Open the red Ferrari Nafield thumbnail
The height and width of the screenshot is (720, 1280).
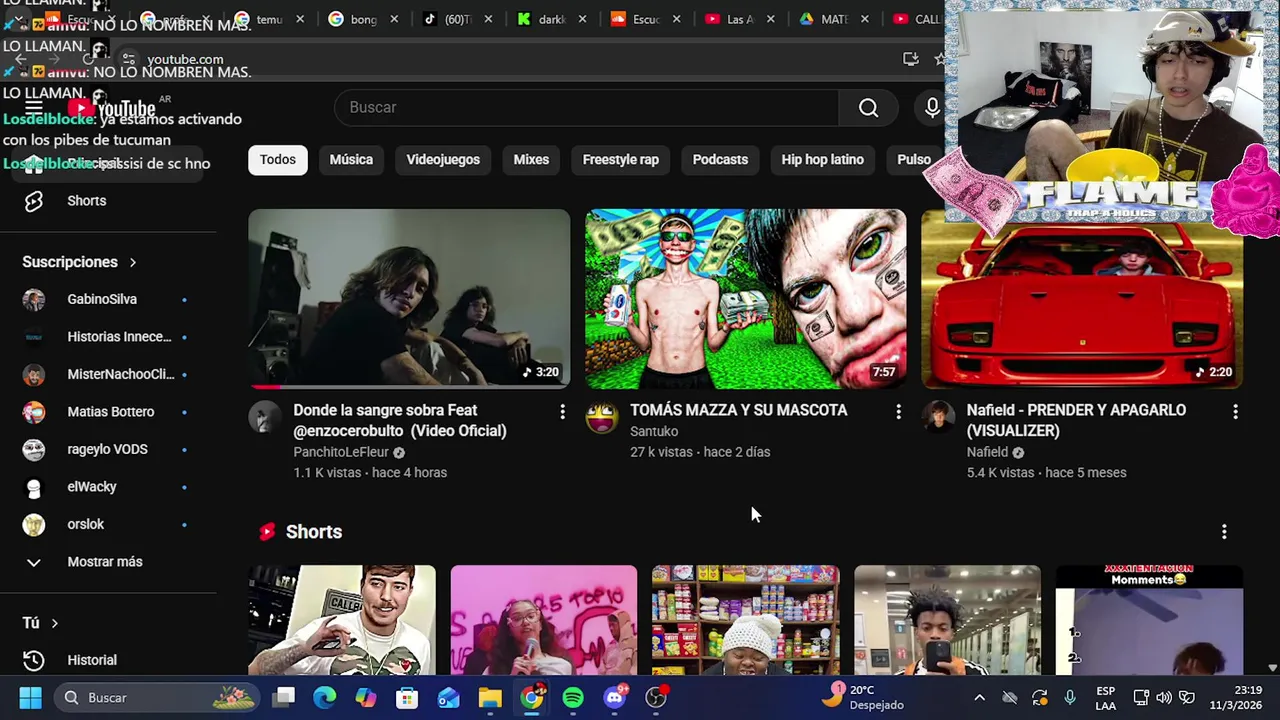coord(1082,298)
